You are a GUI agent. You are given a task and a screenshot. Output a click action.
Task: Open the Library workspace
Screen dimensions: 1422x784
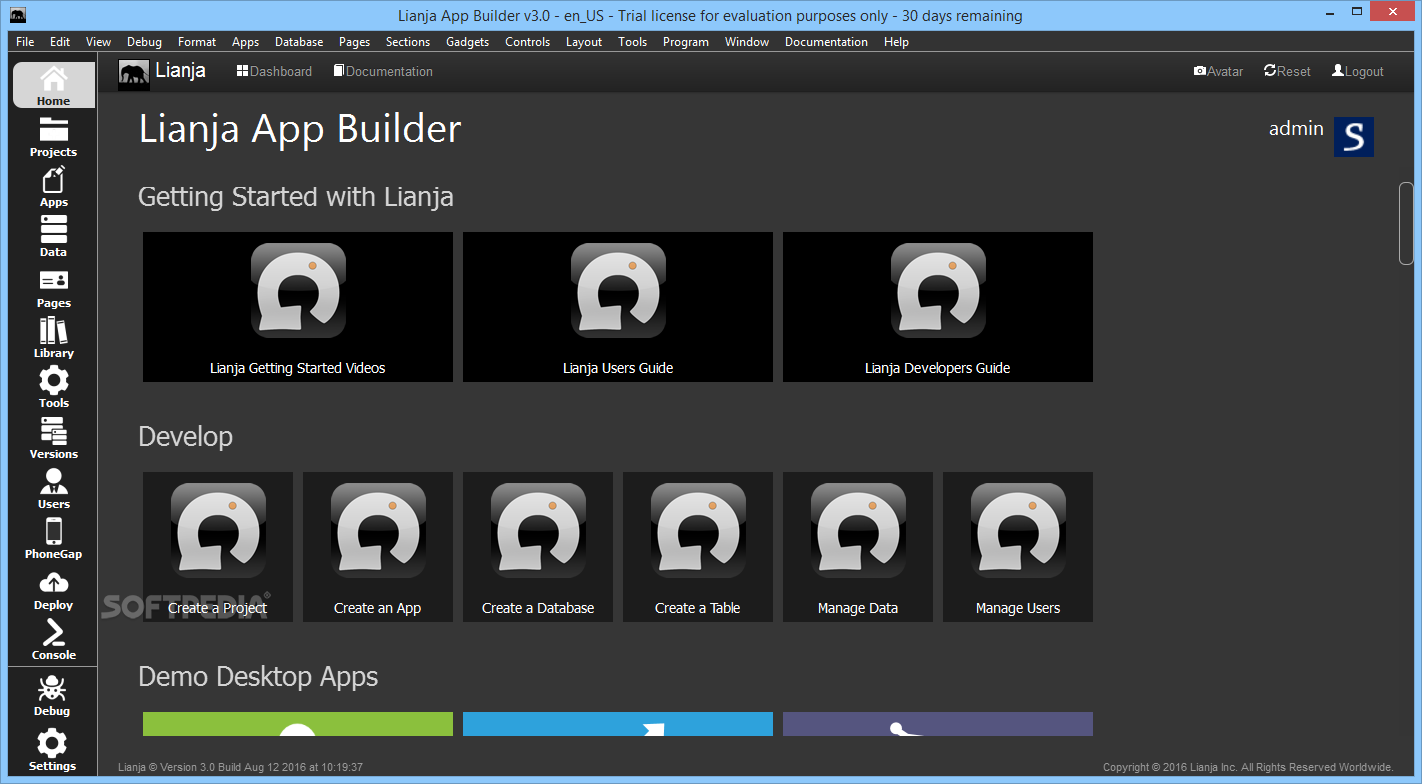pyautogui.click(x=54, y=338)
